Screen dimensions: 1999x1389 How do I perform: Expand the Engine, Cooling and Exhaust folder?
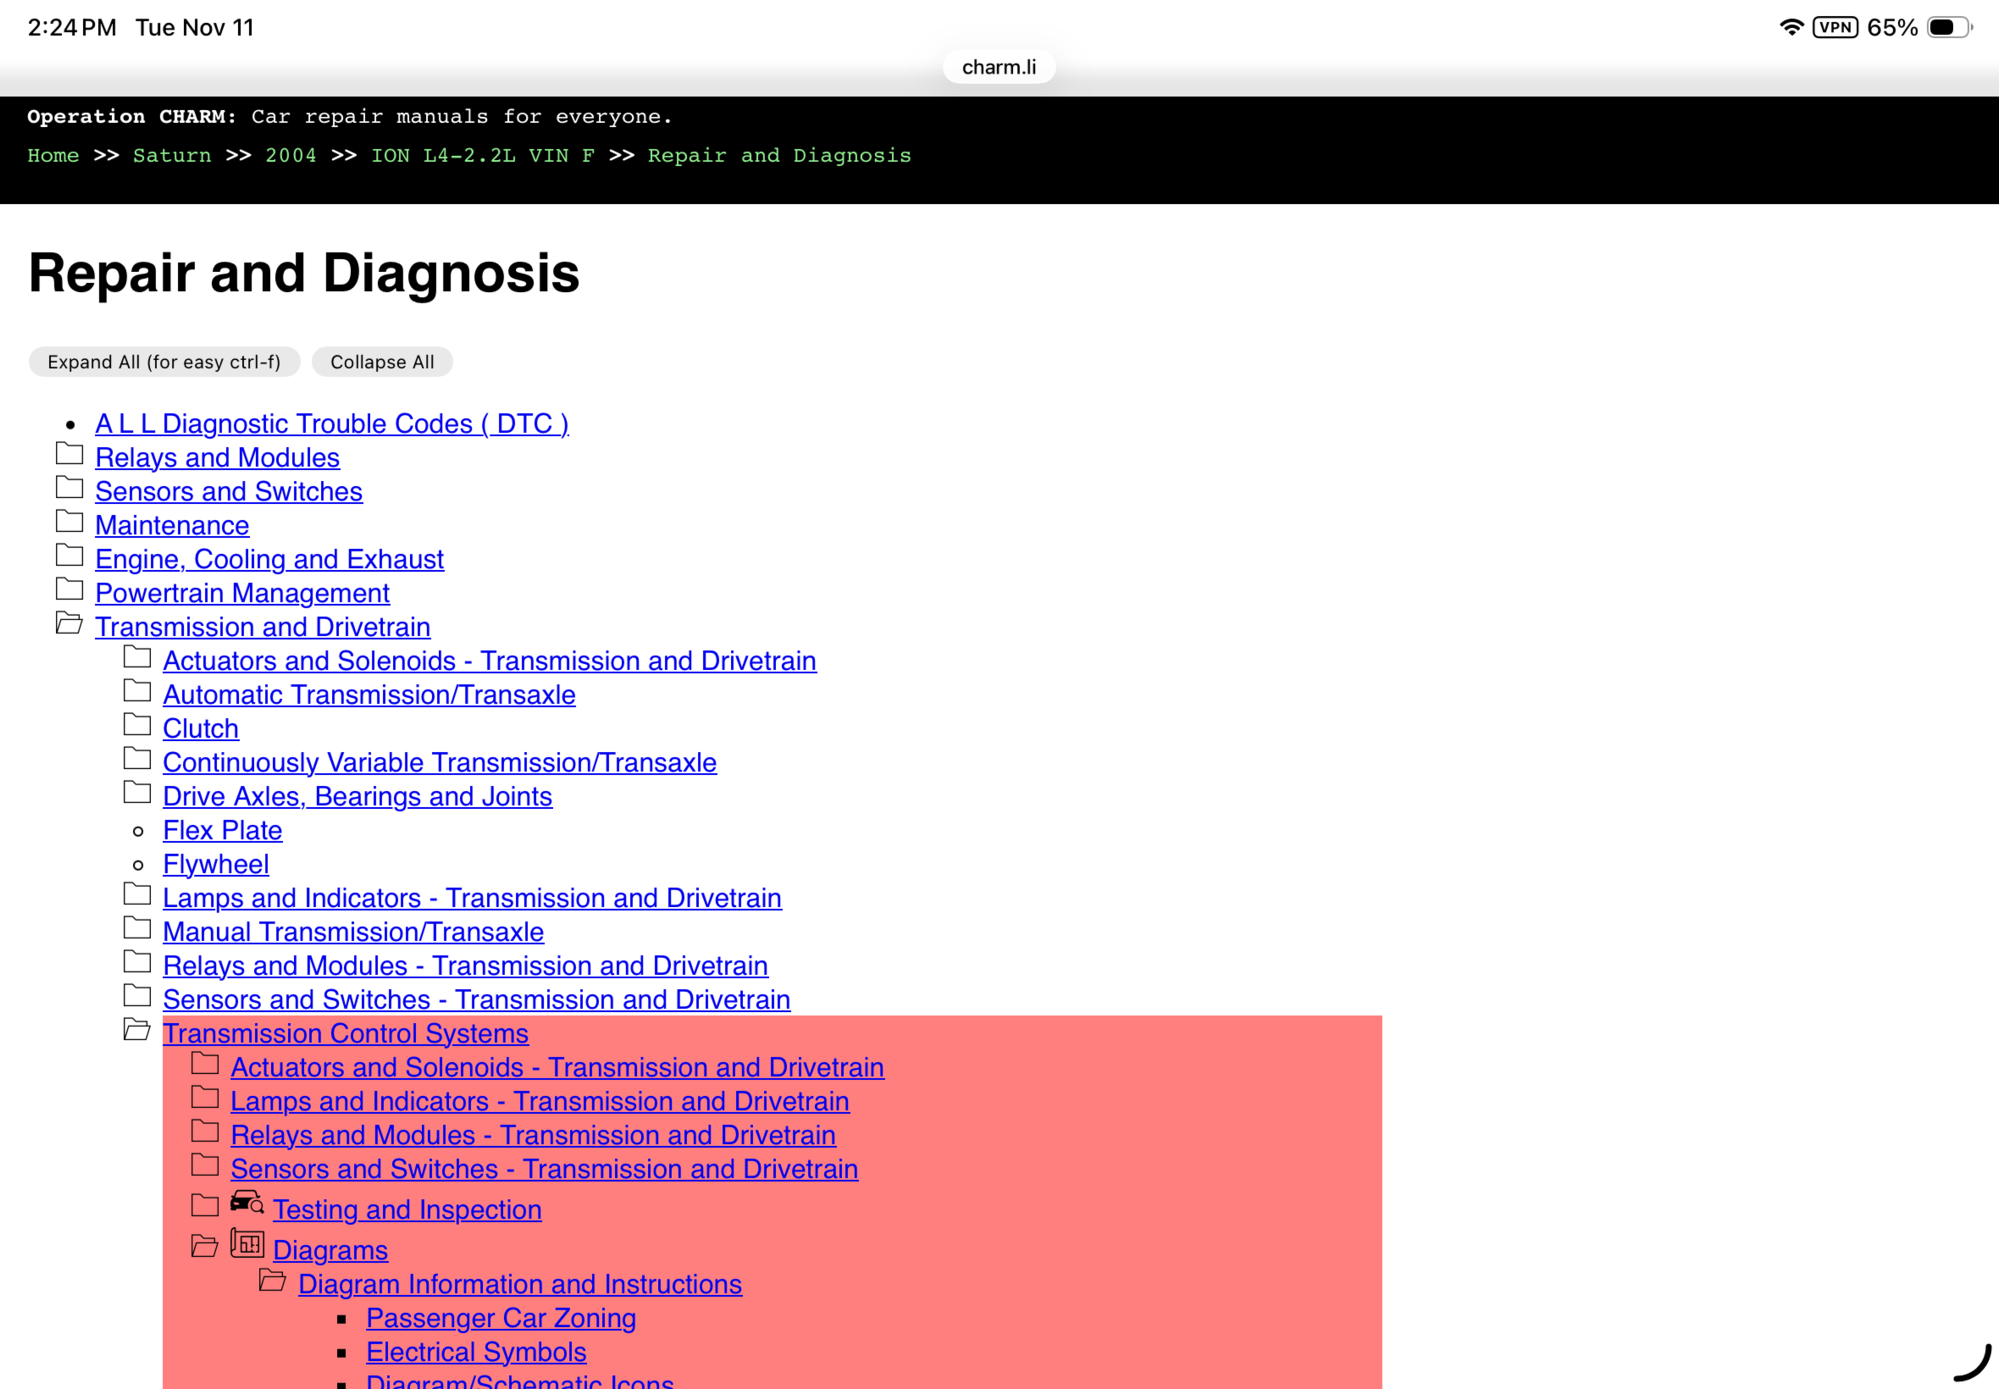(69, 556)
